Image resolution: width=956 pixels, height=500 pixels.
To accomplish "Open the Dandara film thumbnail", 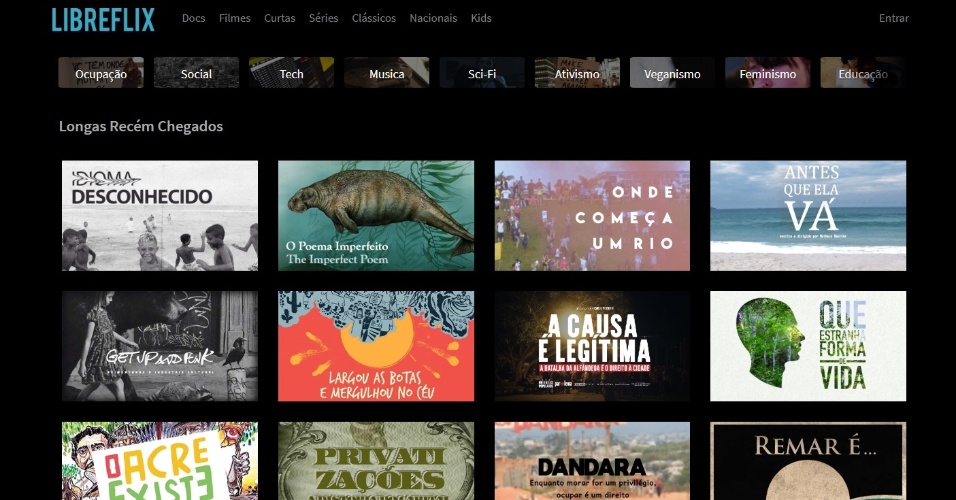I will click(x=592, y=461).
